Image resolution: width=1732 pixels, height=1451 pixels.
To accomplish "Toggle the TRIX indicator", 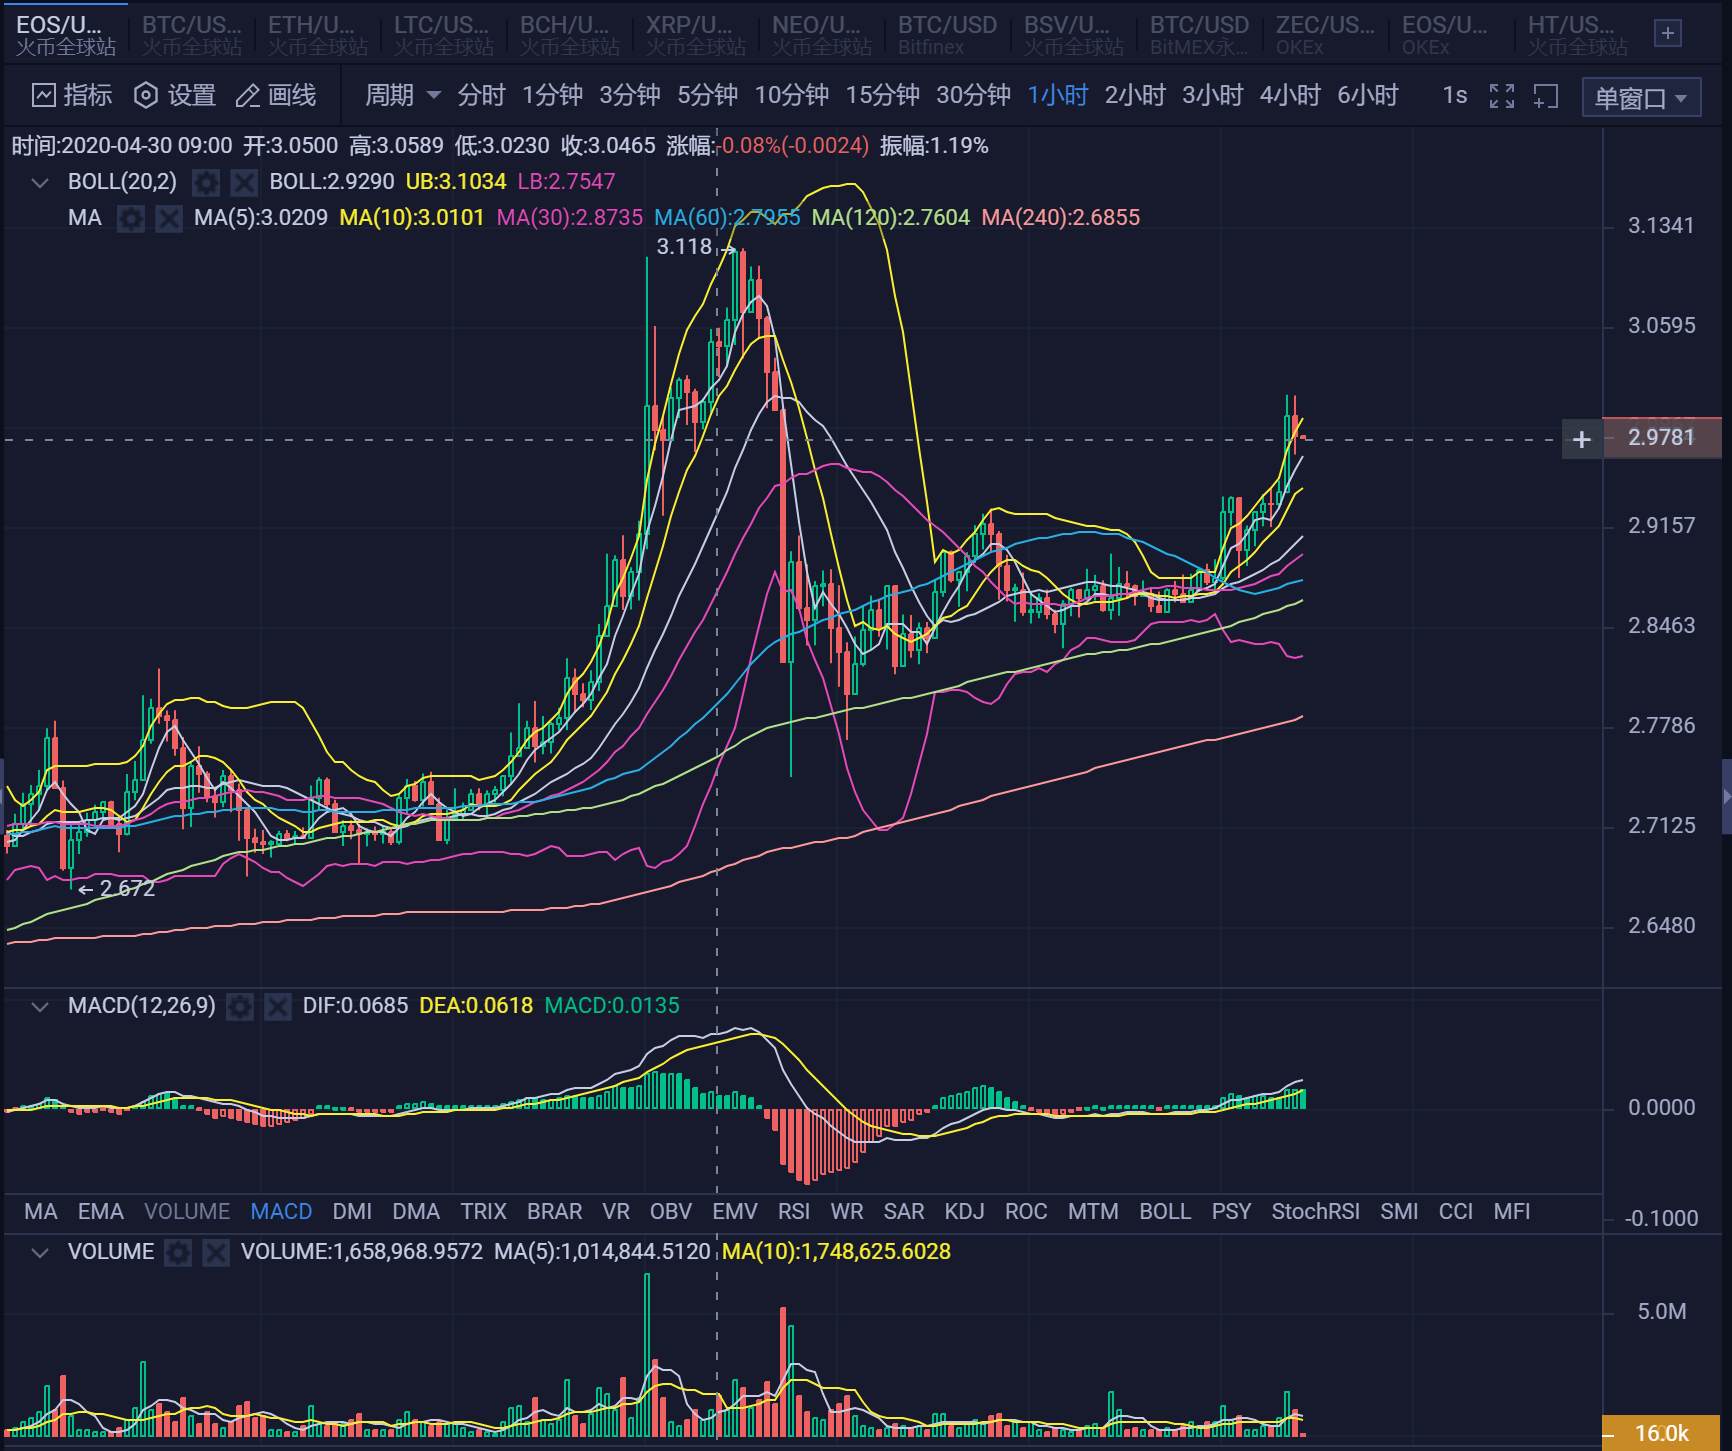I will pos(484,1211).
